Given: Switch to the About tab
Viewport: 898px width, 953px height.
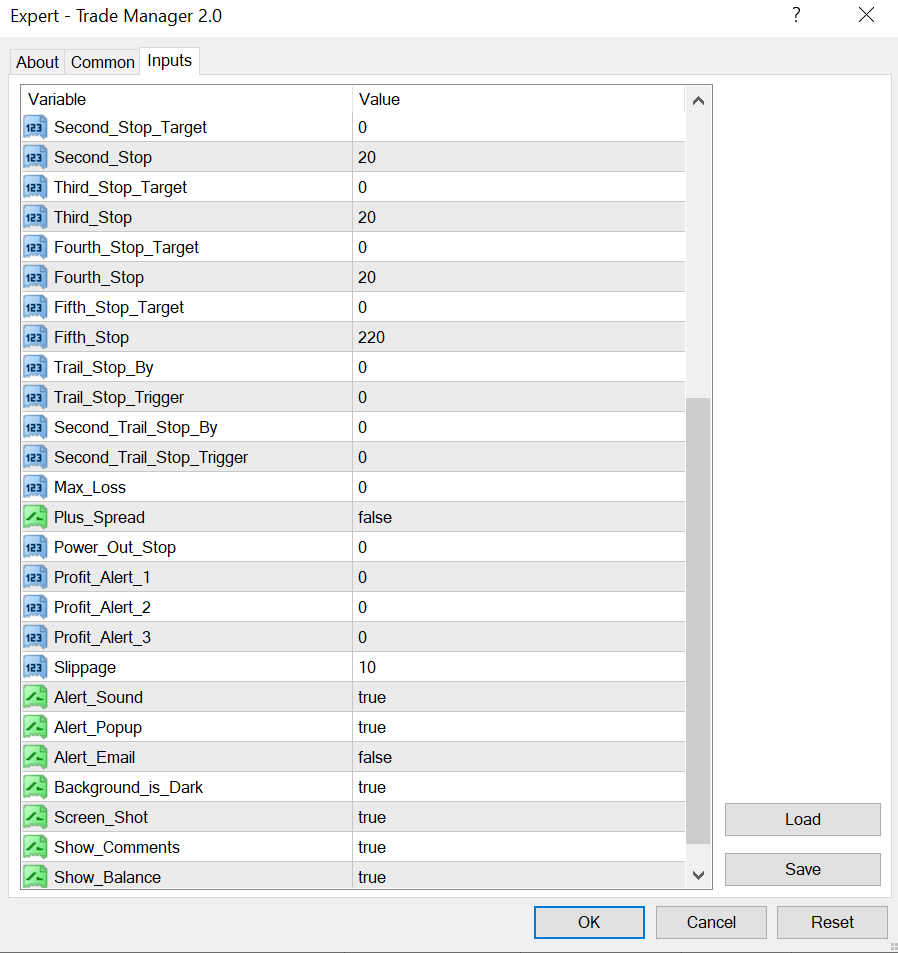Looking at the screenshot, I should point(37,62).
